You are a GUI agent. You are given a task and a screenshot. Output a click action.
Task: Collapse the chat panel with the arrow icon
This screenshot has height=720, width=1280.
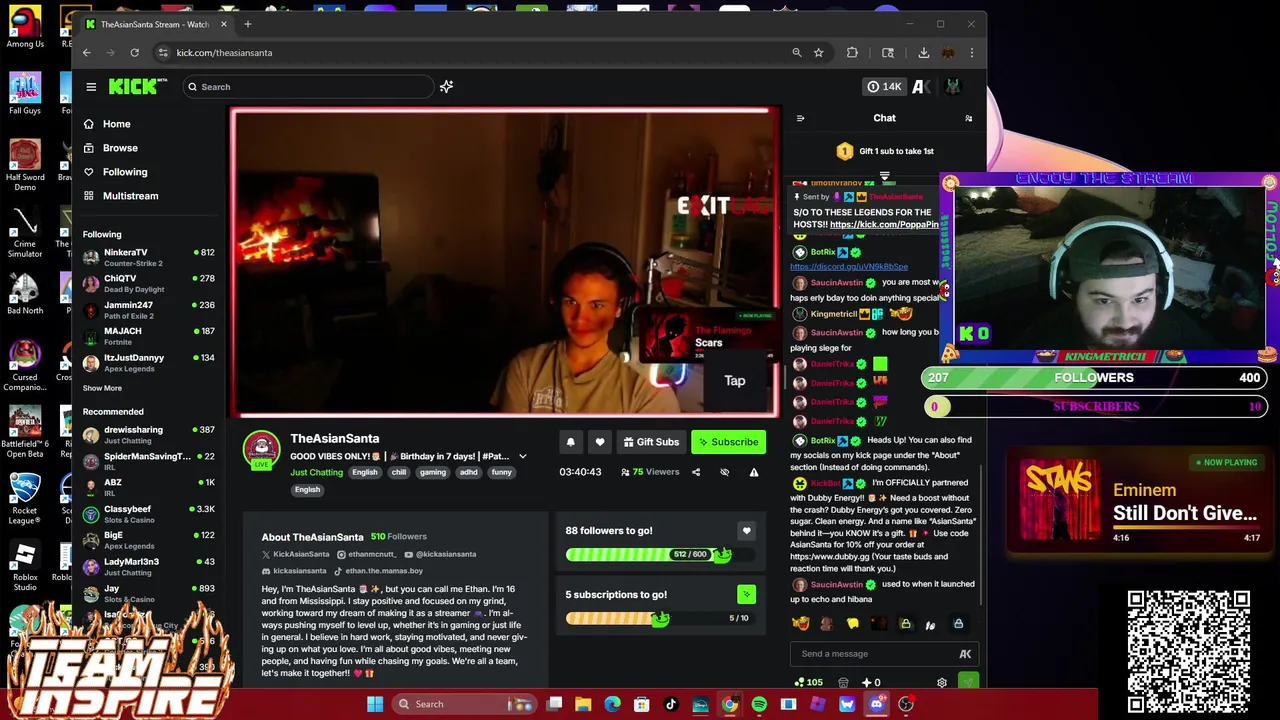(800, 118)
